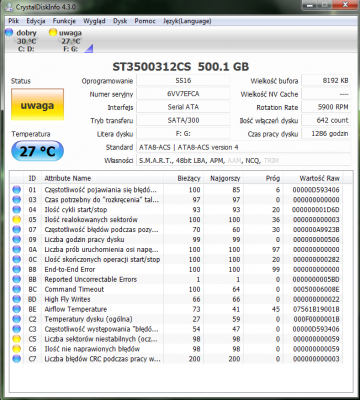Screen dimensions: 360x400
Task: Open the Funkcje menu
Action: click(64, 21)
